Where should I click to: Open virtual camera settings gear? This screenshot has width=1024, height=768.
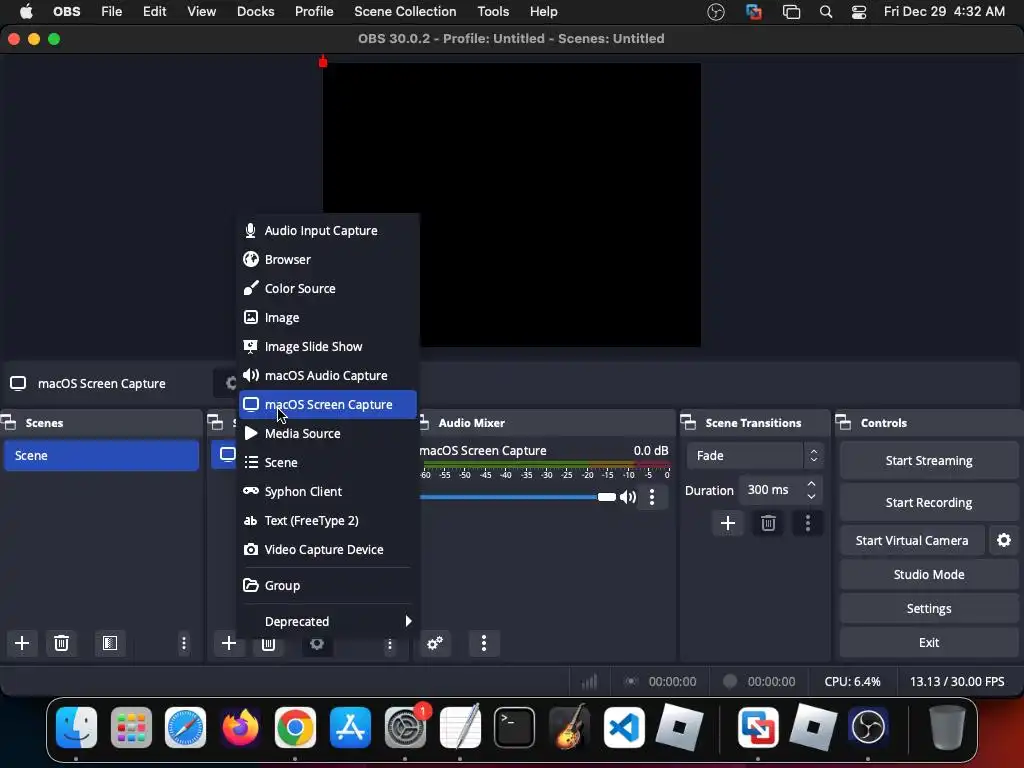tap(1004, 540)
